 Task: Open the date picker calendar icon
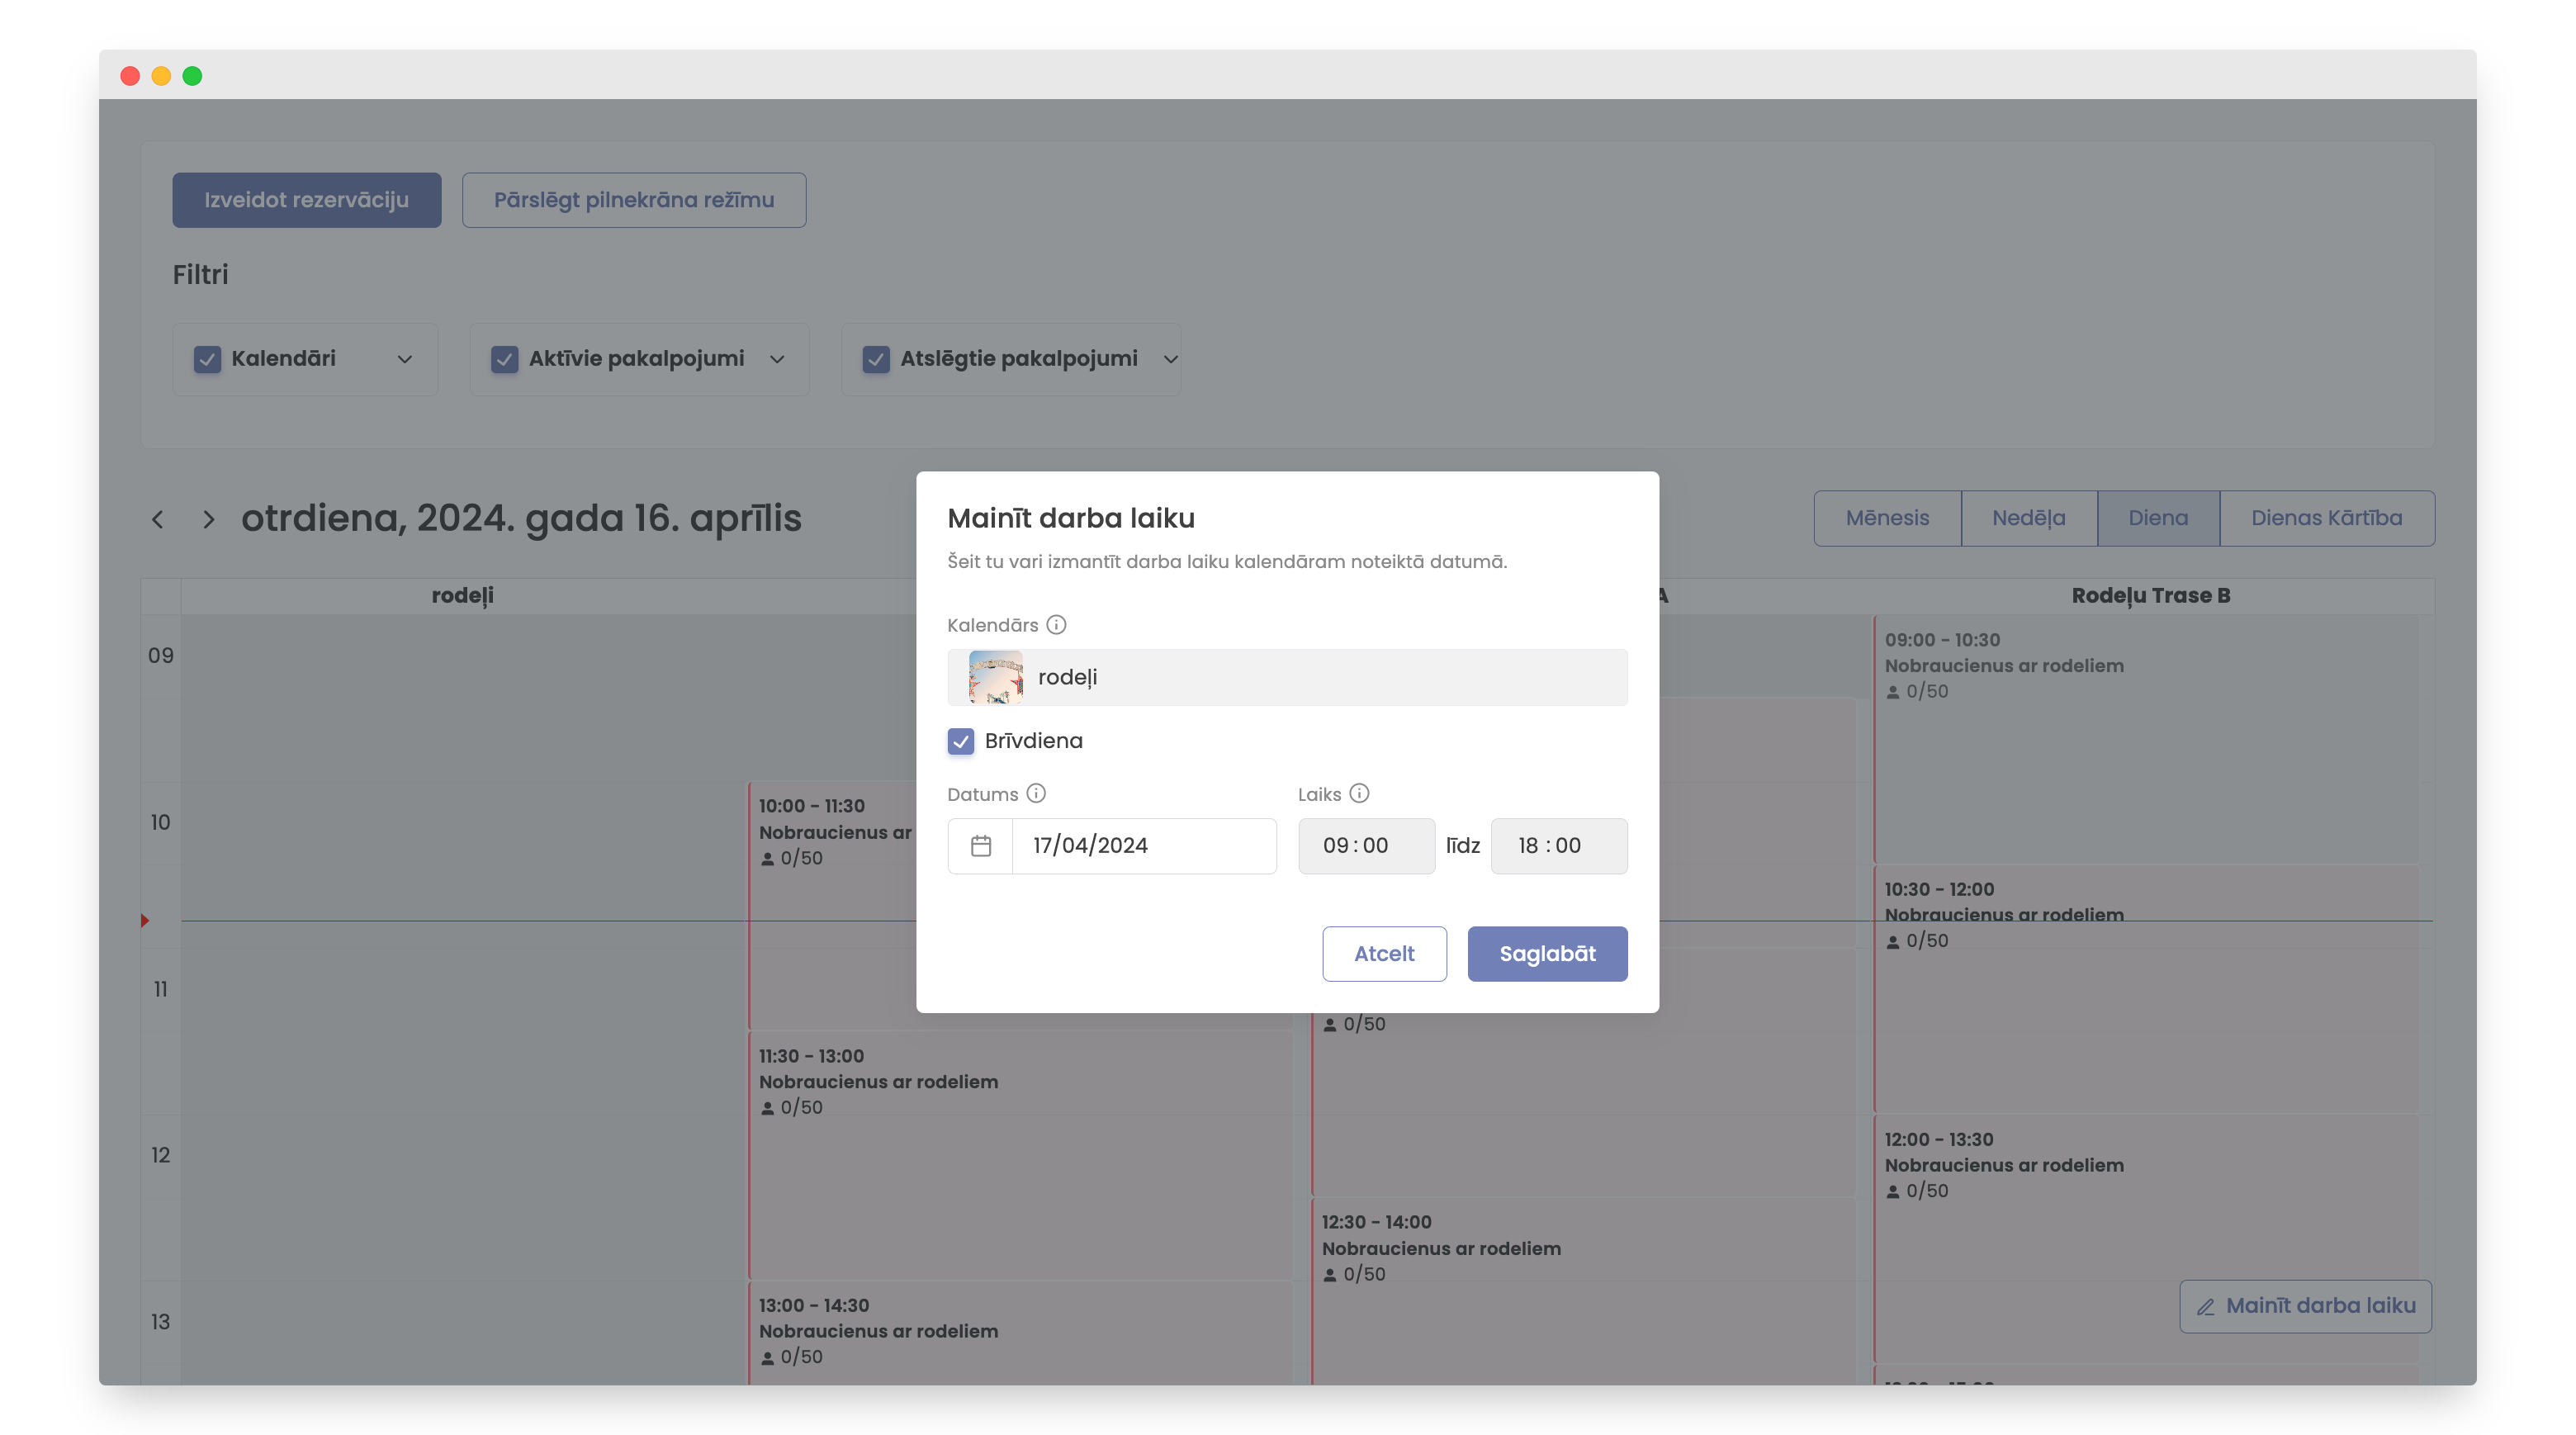pos(980,846)
